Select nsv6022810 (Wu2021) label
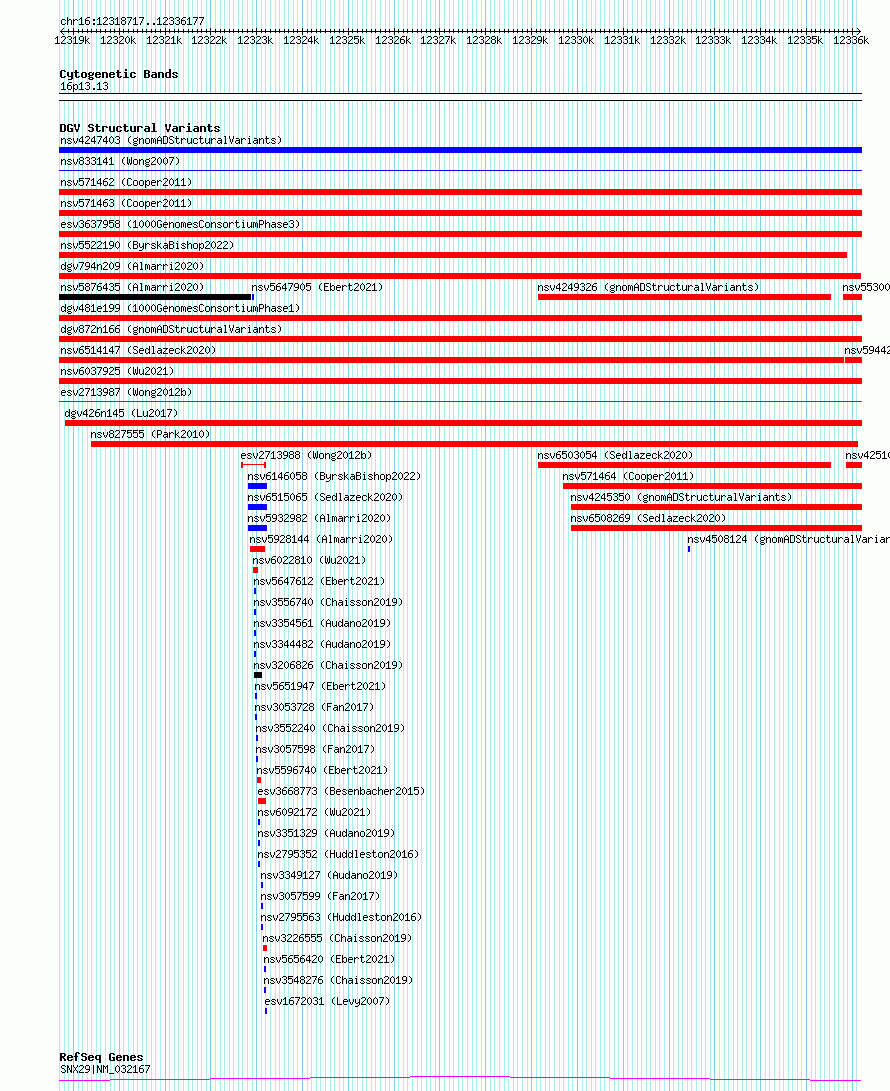This screenshot has width=890, height=1091. (x=309, y=560)
